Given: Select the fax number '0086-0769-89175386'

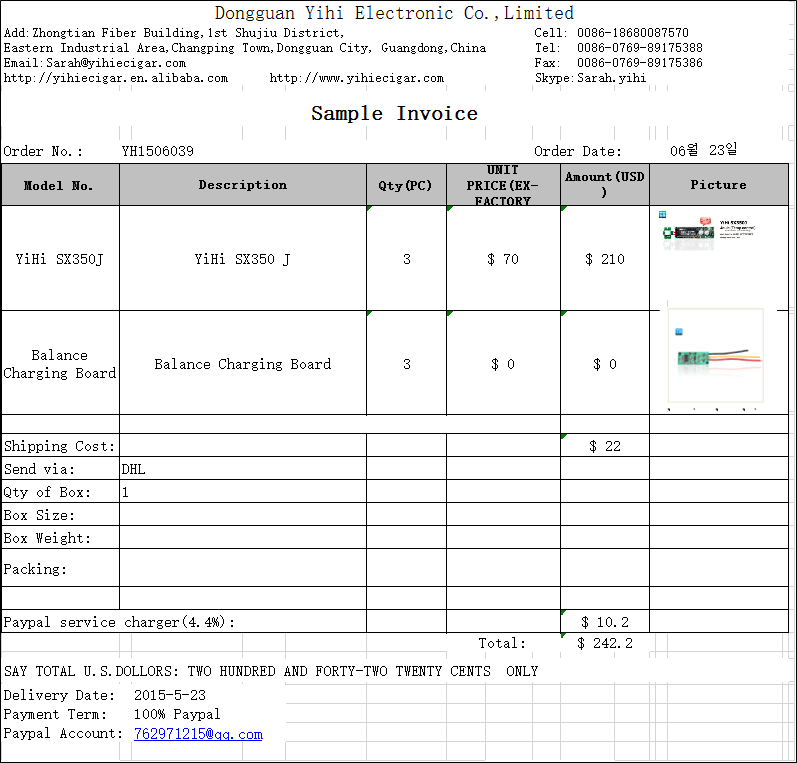Looking at the screenshot, I should click(640, 63).
